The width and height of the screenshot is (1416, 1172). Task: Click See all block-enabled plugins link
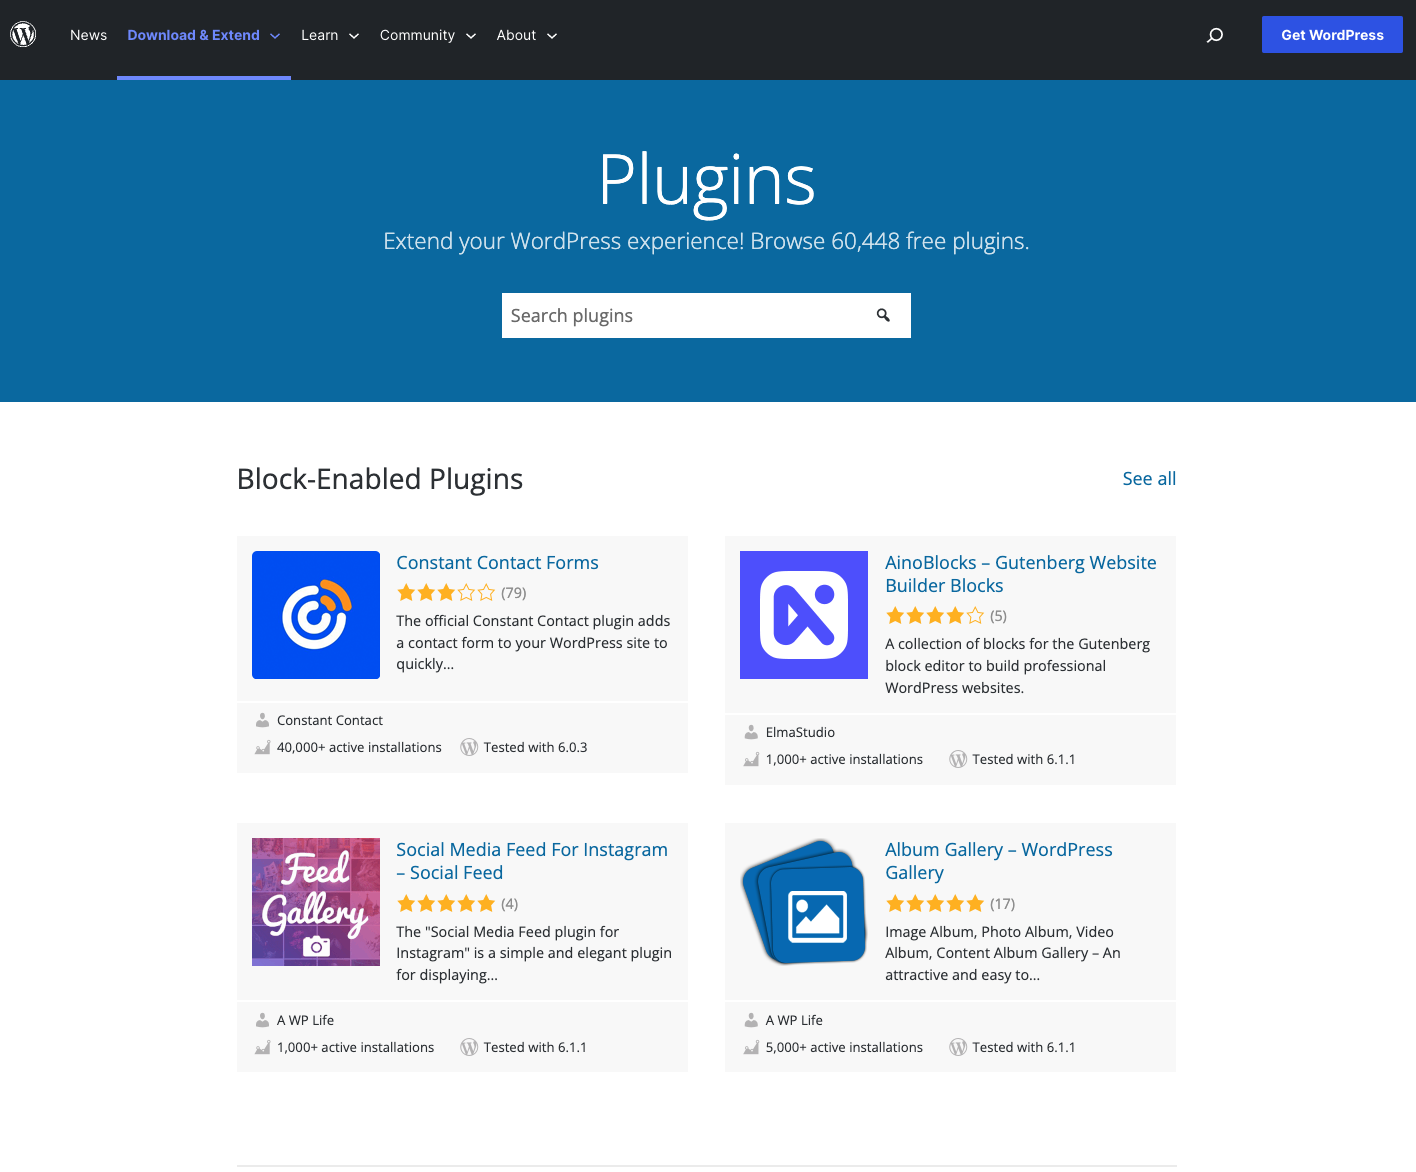(x=1149, y=478)
